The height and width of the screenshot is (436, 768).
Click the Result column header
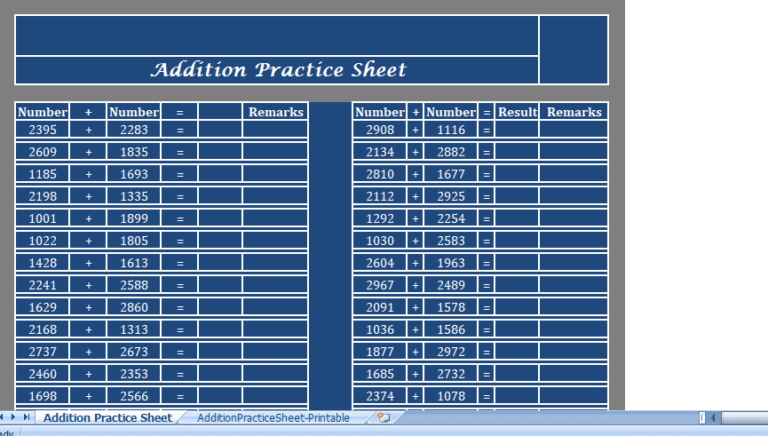tap(517, 112)
